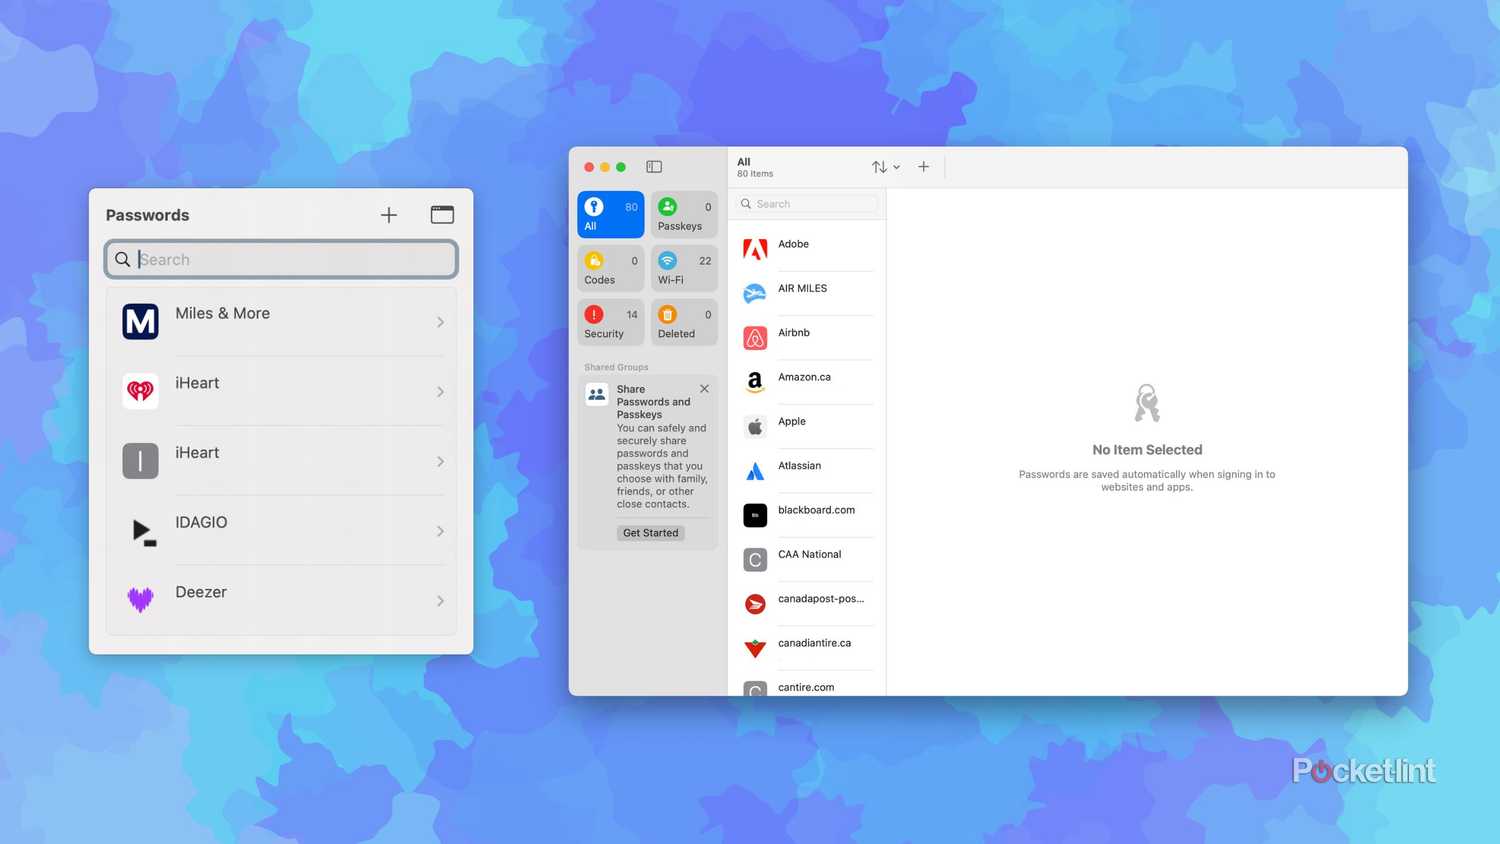Select the Security category
The width and height of the screenshot is (1500, 844).
[x=611, y=323]
